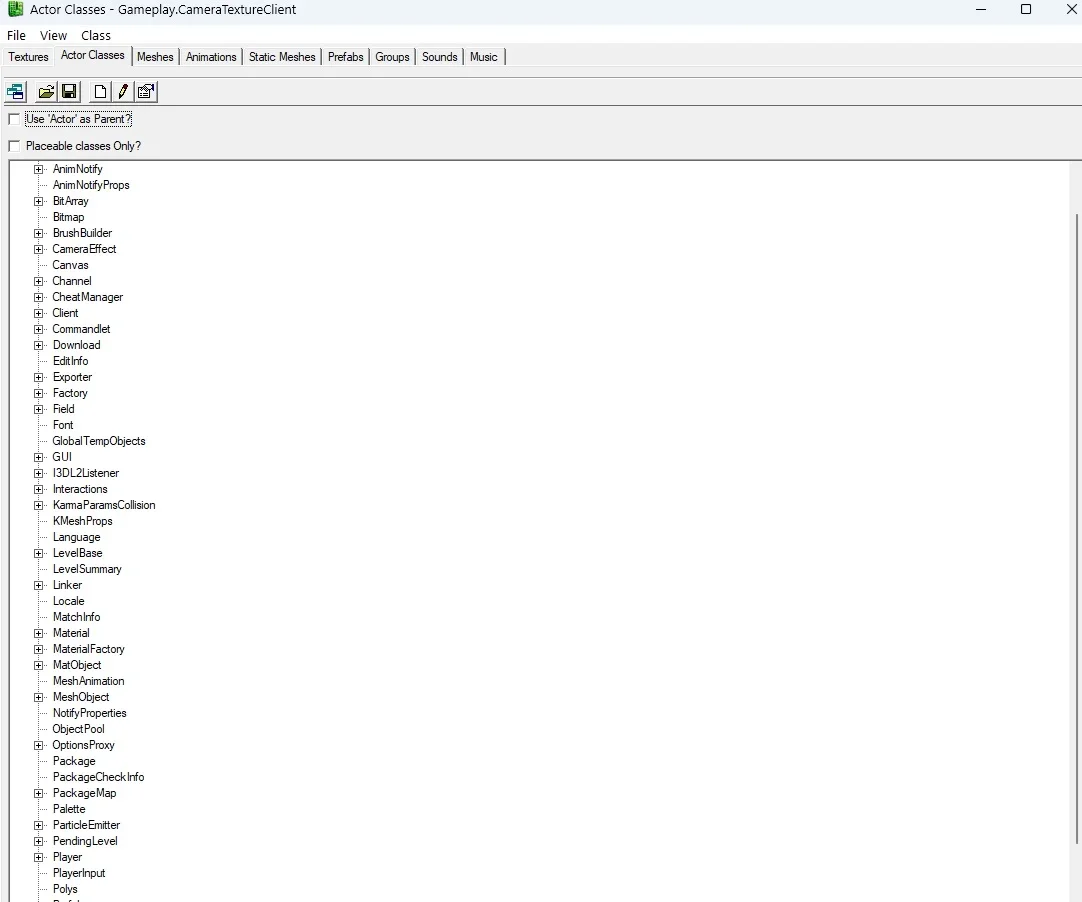Viewport: 1082px width, 902px height.
Task: Select the Language class
Action: [x=77, y=537]
